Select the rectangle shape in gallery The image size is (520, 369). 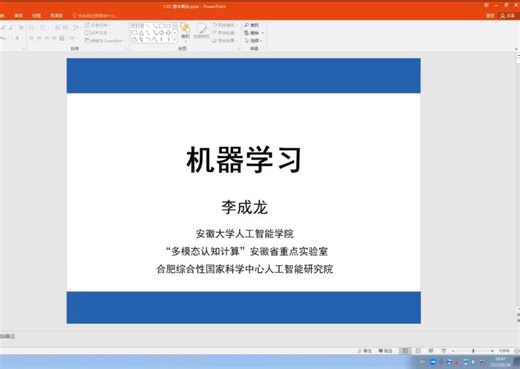click(x=162, y=26)
